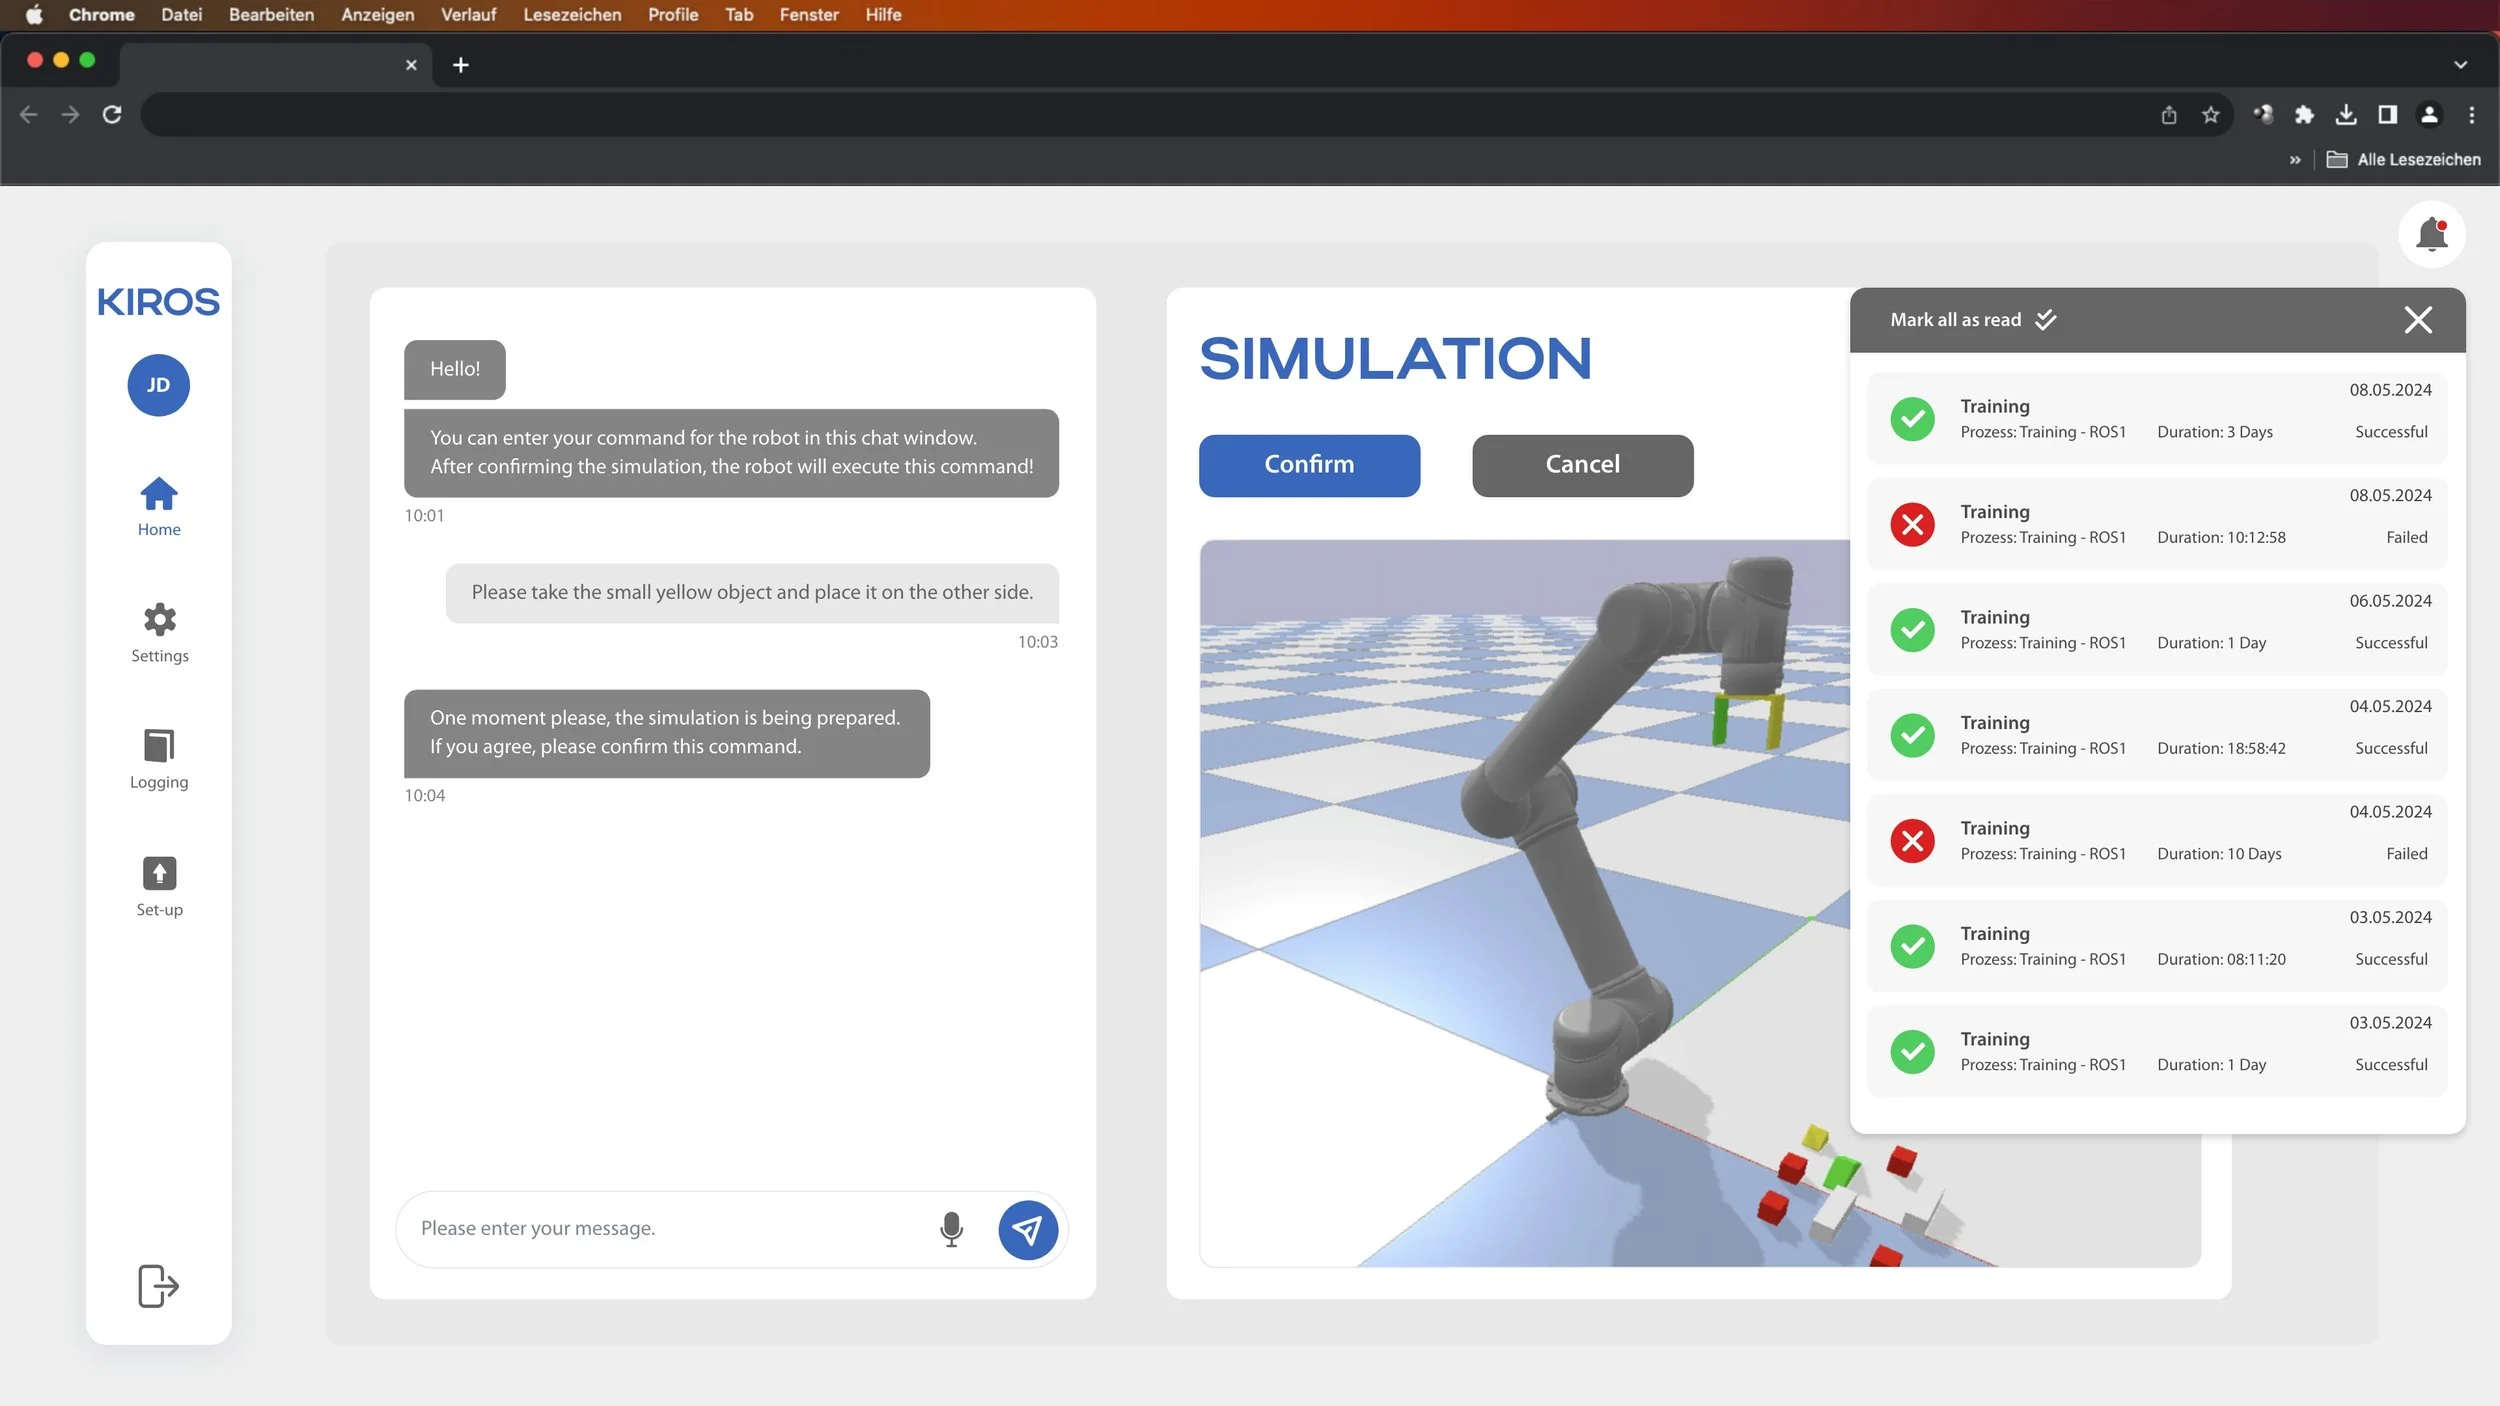Viewport: 2500px width, 1406px height.
Task: Bookmark page with star icon
Action: pyautogui.click(x=2210, y=115)
